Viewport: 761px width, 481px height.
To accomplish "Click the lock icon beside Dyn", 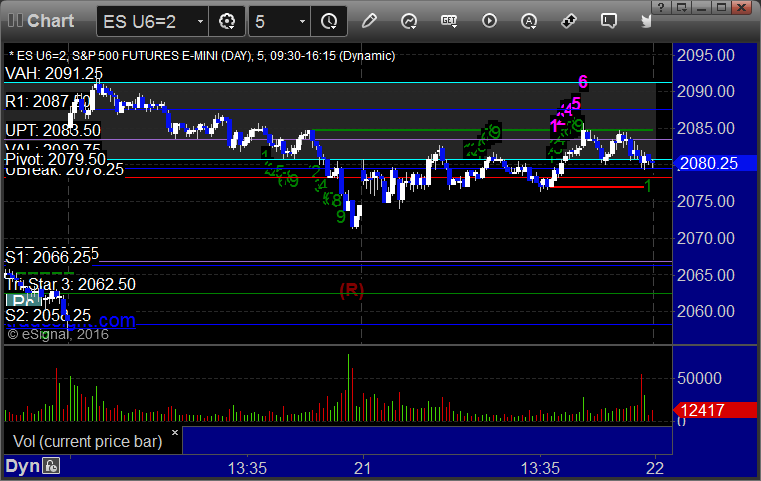I will point(51,466).
